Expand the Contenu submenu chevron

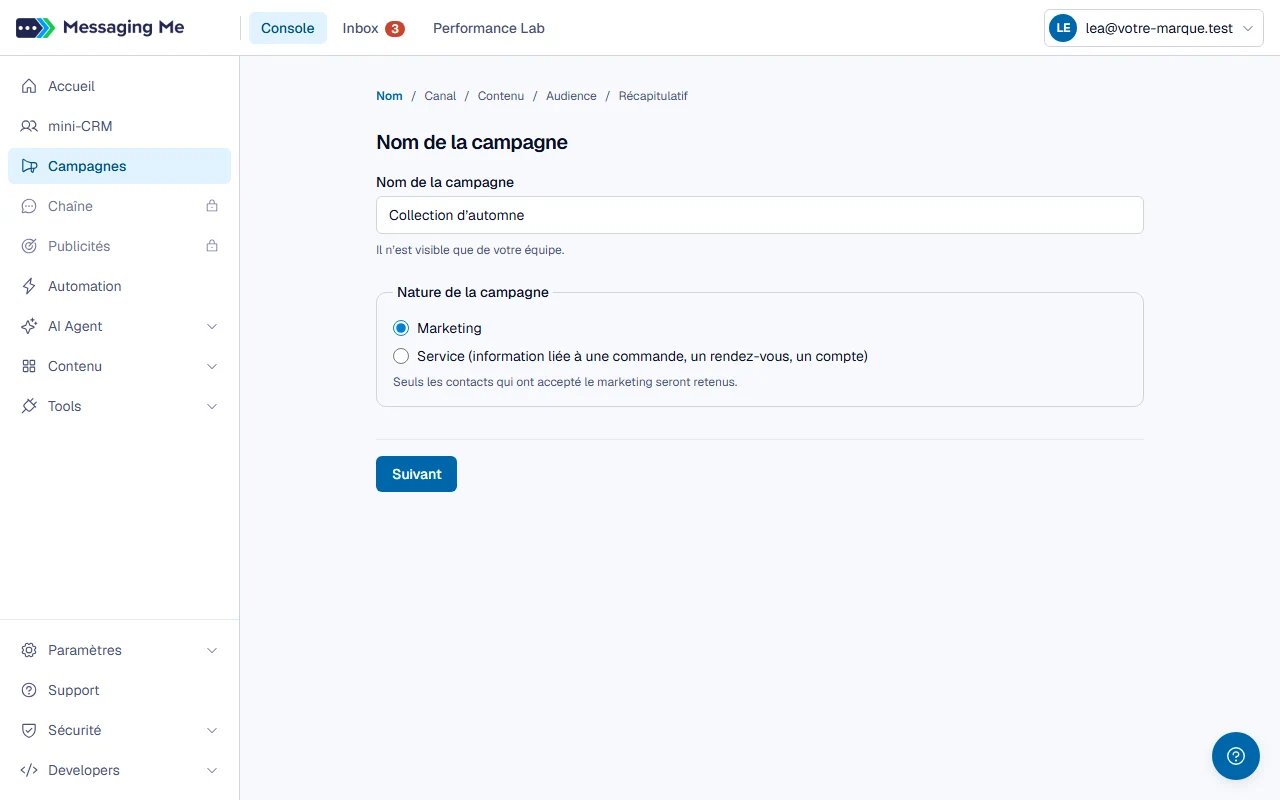click(x=212, y=366)
